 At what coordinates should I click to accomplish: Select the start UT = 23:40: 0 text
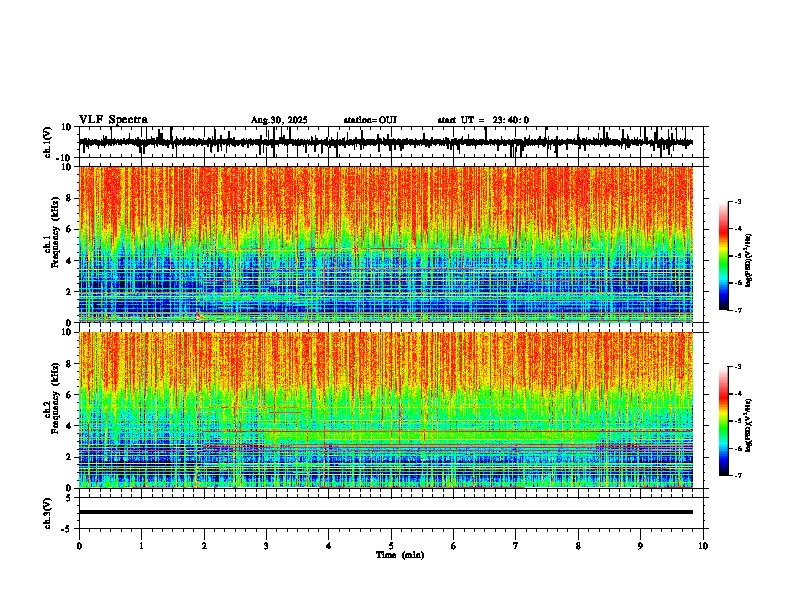pos(483,120)
